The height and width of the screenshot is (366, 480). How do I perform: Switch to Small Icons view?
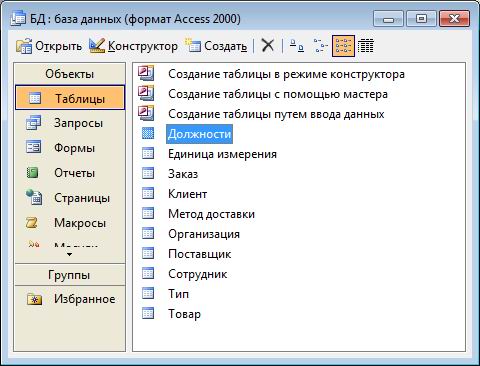pos(320,46)
